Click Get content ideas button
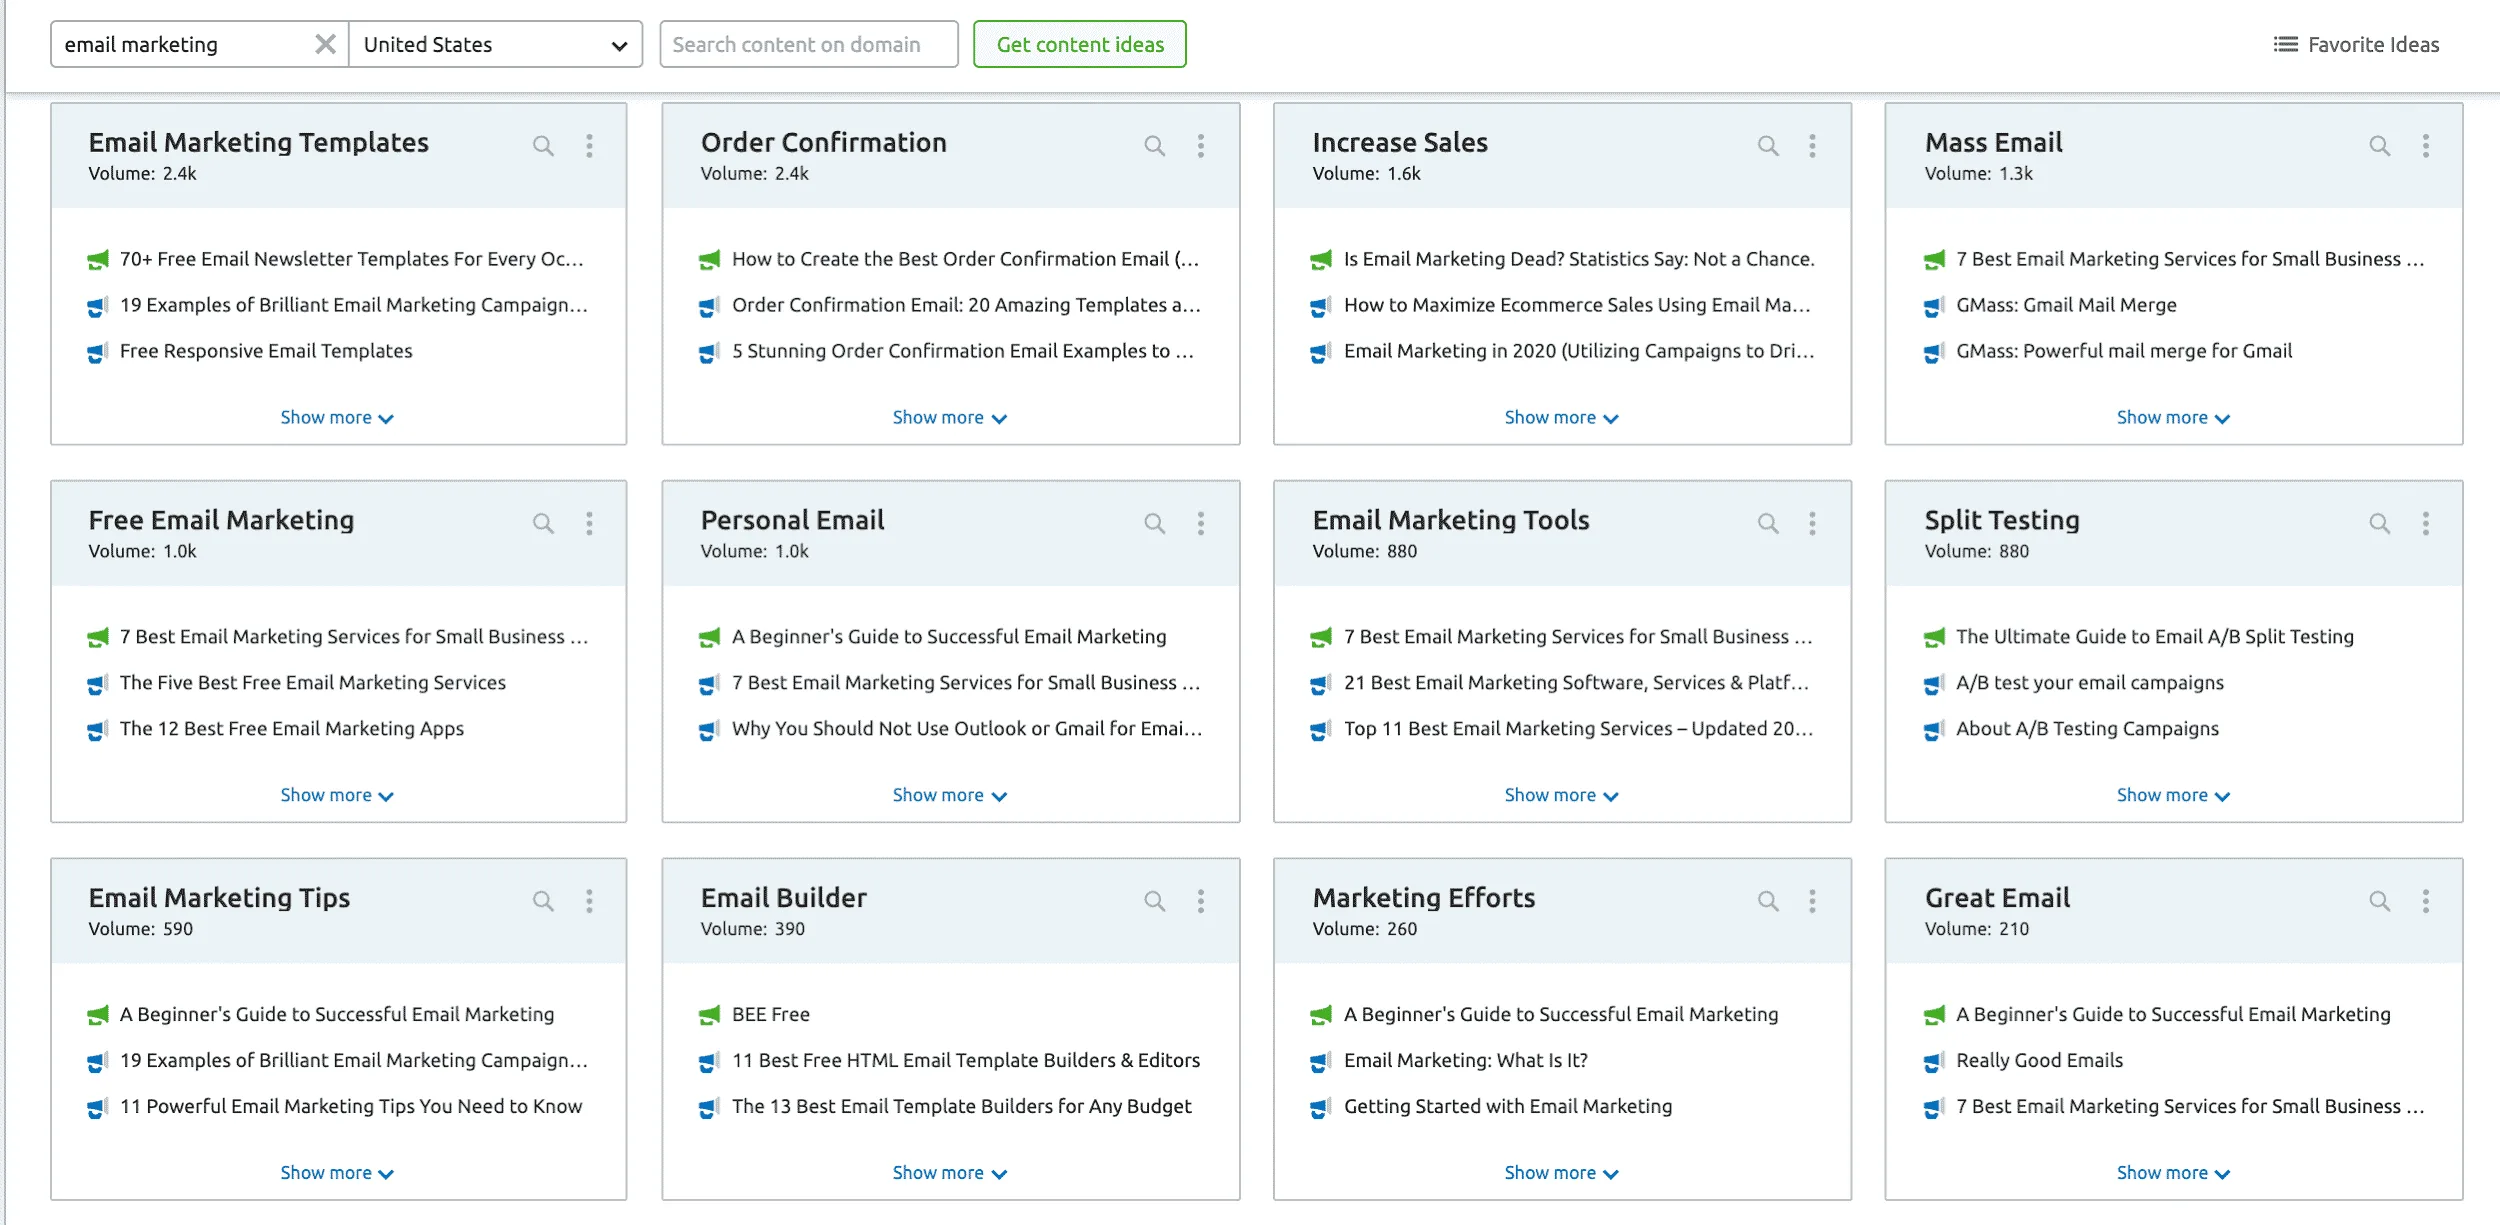The image size is (2500, 1225). coord(1079,44)
